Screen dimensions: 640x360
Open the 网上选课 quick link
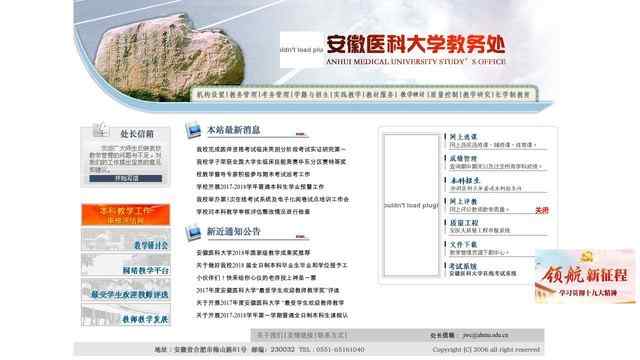pyautogui.click(x=463, y=137)
